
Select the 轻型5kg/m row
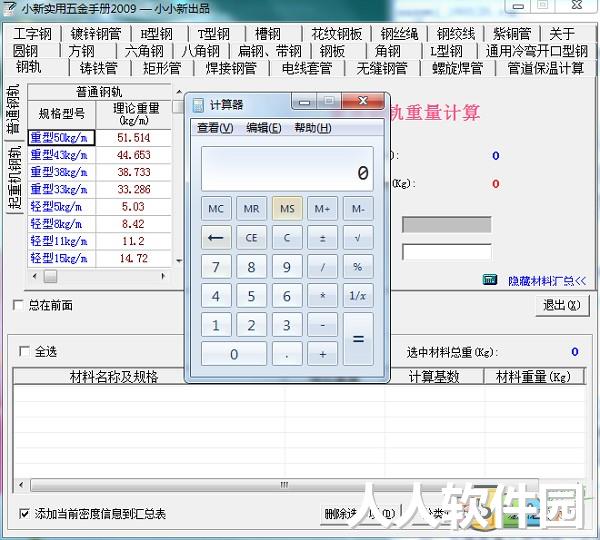[x=99, y=207]
